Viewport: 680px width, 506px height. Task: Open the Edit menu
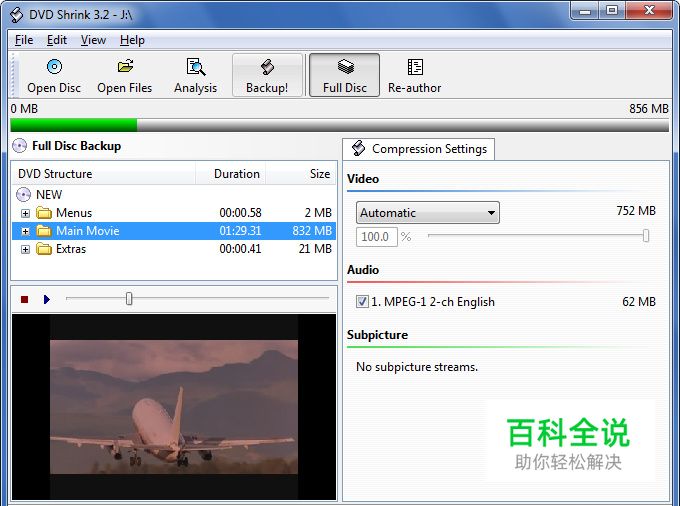pyautogui.click(x=57, y=40)
